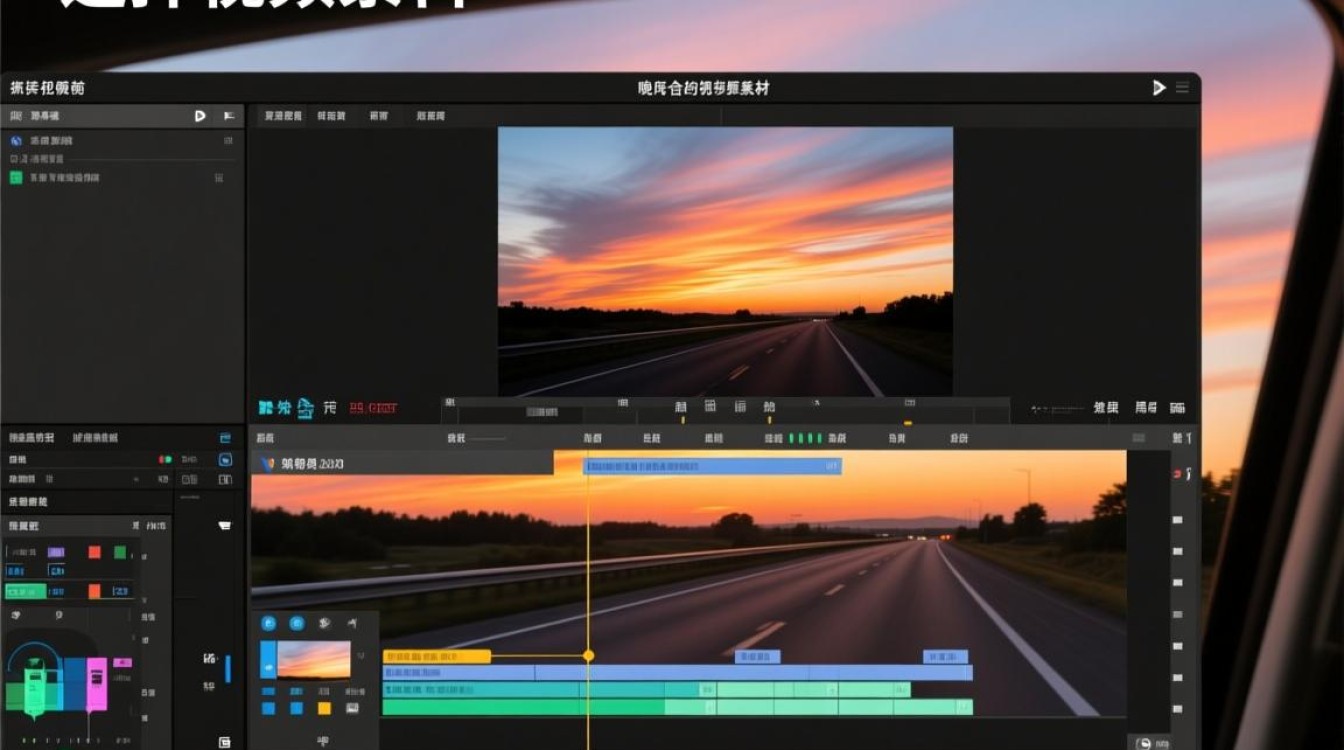Select the small blue clip near the timeline's right end
Viewport: 1344px width, 750px height.
click(945, 657)
